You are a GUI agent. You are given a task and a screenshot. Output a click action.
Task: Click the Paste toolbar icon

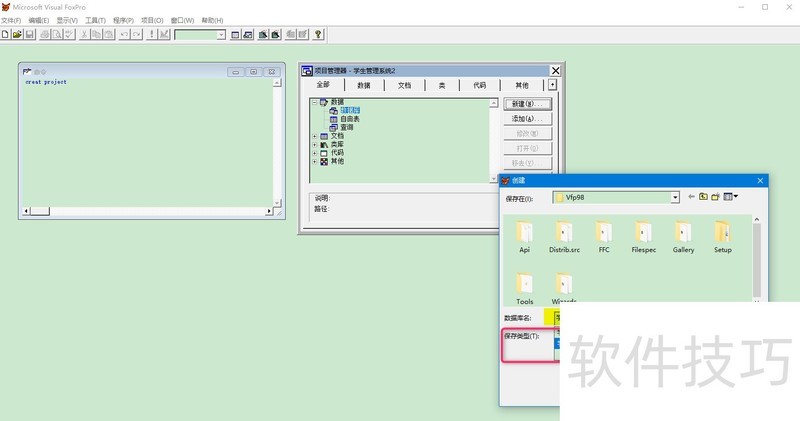coord(109,34)
